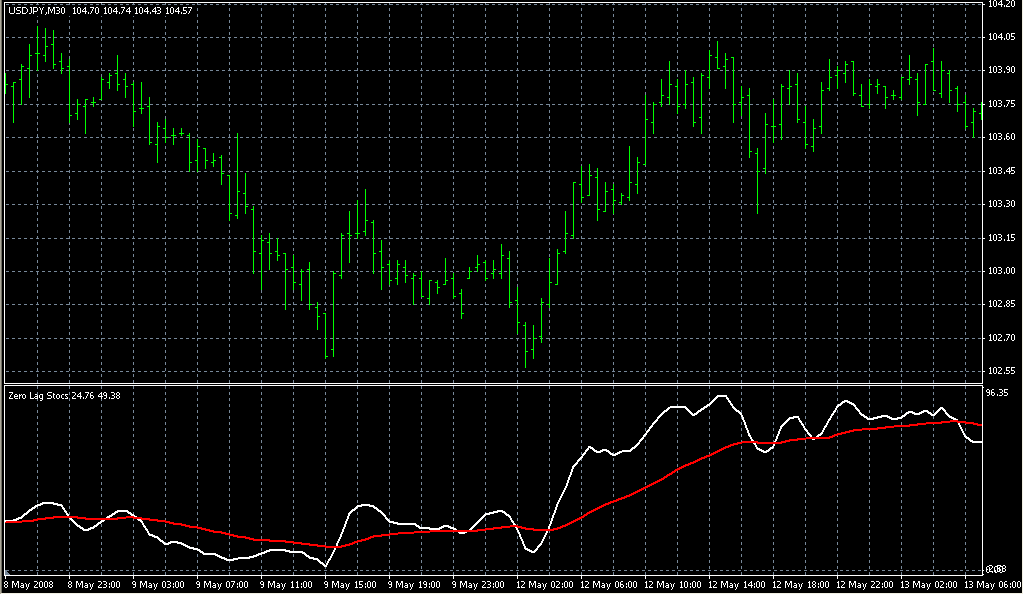Select the 12 May 14:00 time label
This screenshot has width=1024, height=594.
pyautogui.click(x=737, y=585)
